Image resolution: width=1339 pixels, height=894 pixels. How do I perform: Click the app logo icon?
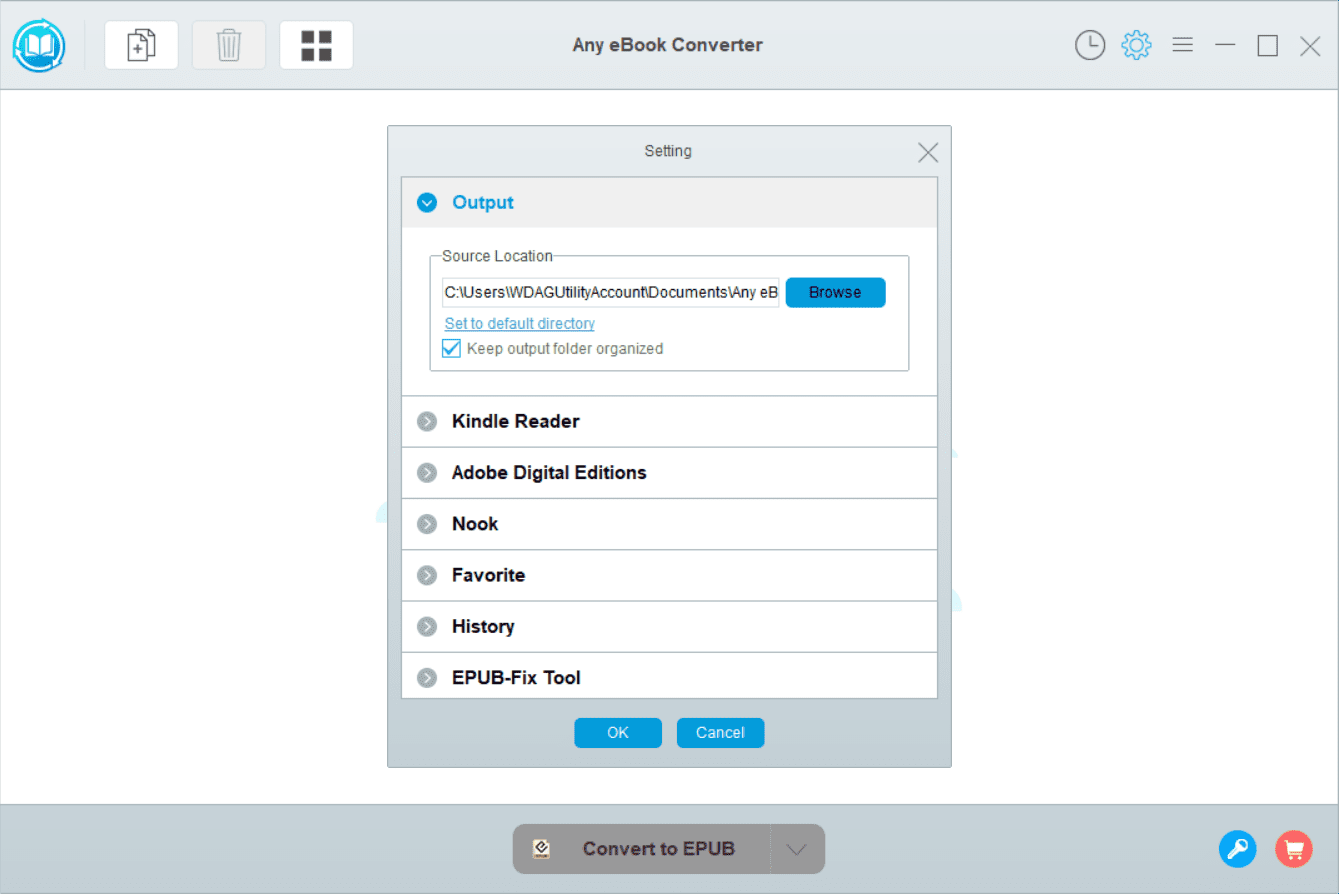pos(39,46)
